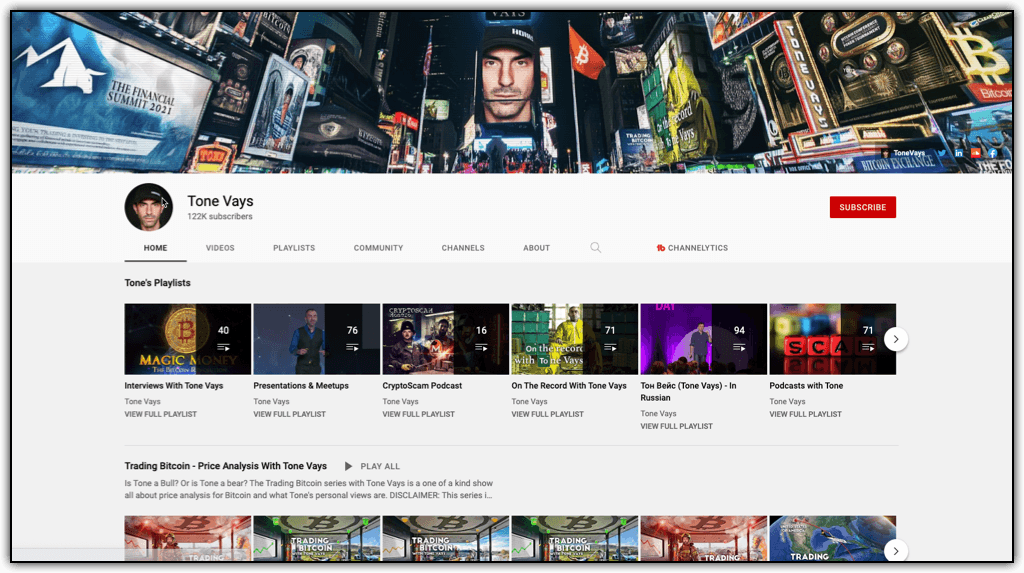Screen dimensions: 1024x573
Task: Open the Channelytics extension tab
Action: pos(692,248)
